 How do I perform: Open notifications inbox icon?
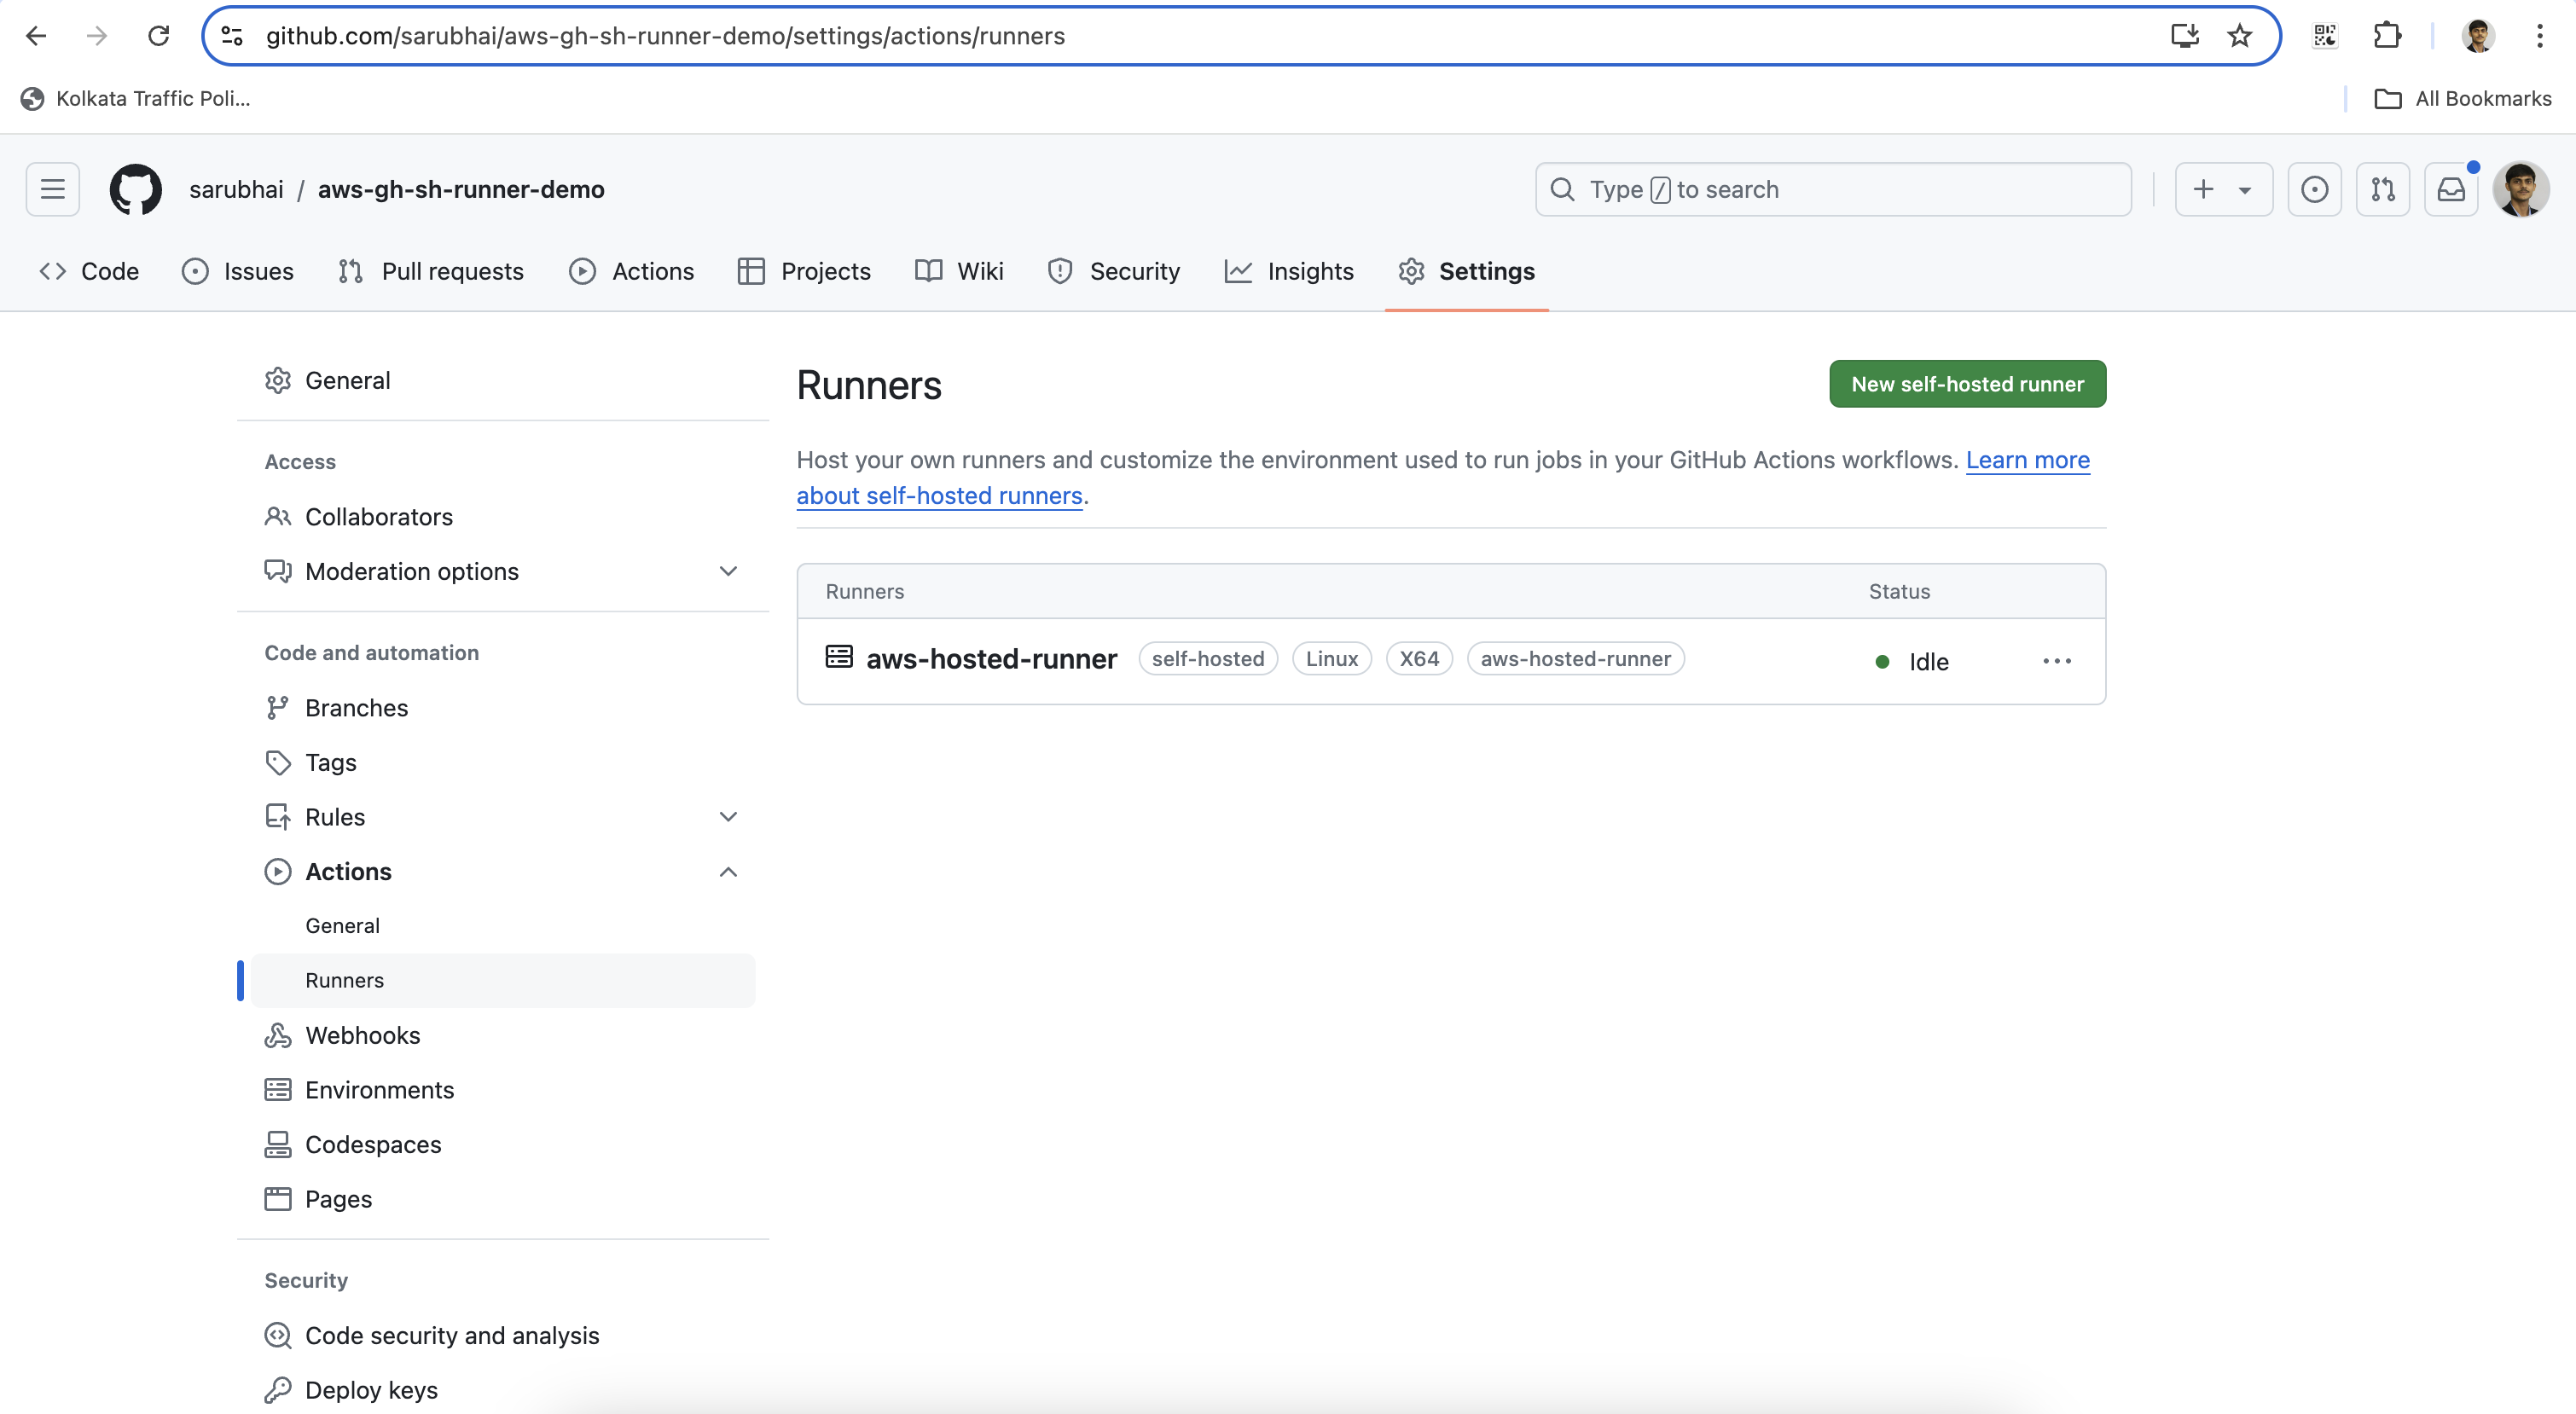2451,189
